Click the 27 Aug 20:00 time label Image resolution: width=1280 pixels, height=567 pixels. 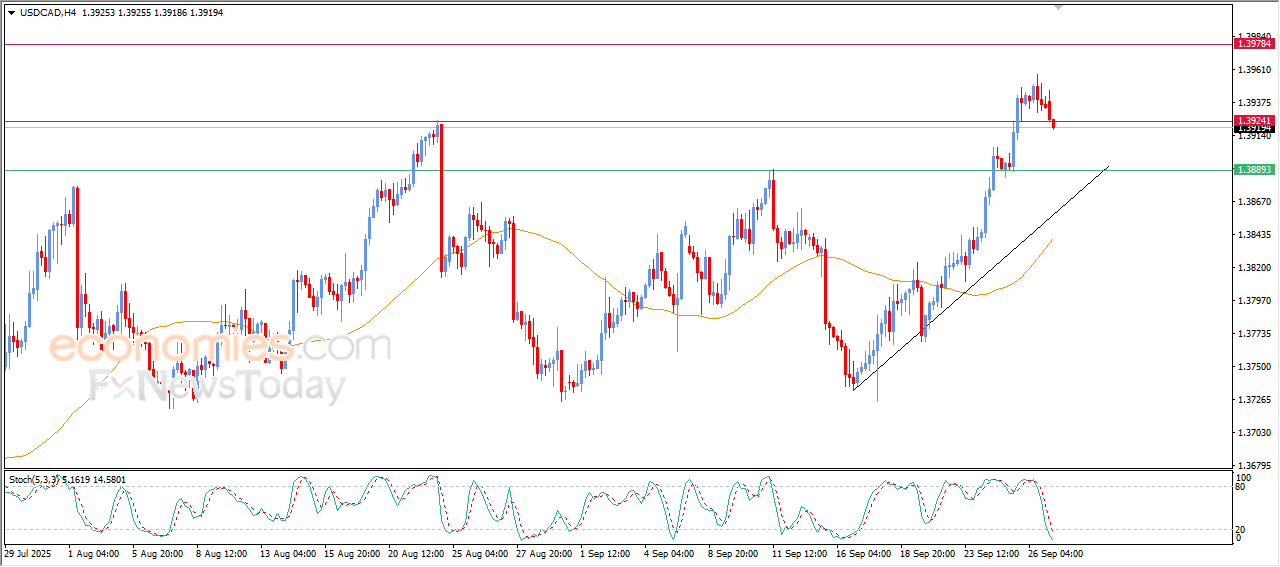[x=544, y=552]
